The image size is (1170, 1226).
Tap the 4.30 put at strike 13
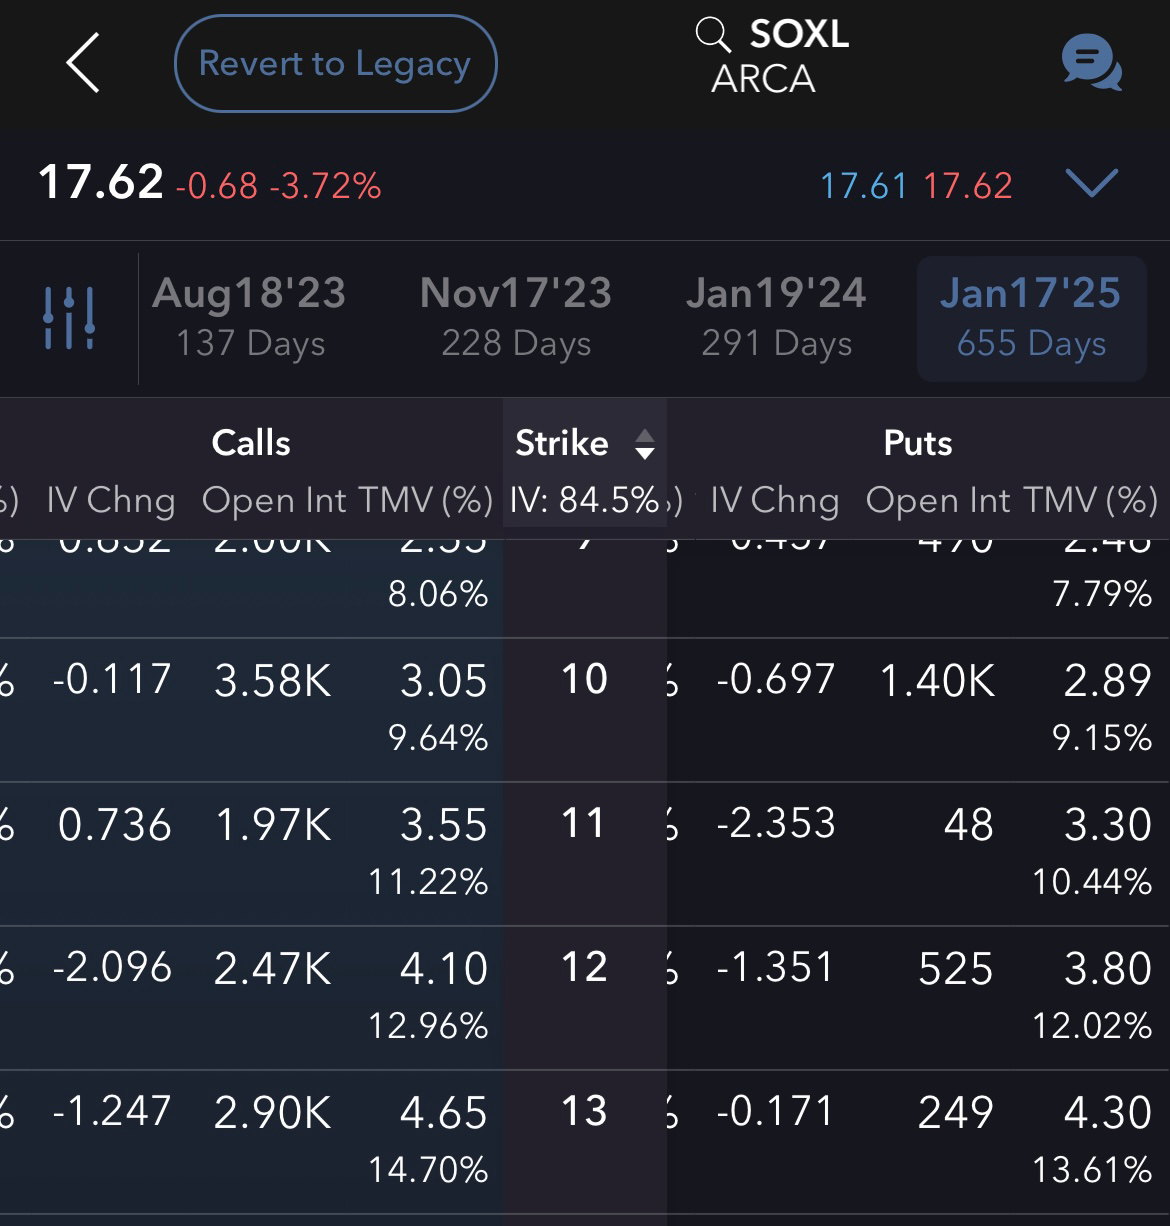pos(1107,1113)
